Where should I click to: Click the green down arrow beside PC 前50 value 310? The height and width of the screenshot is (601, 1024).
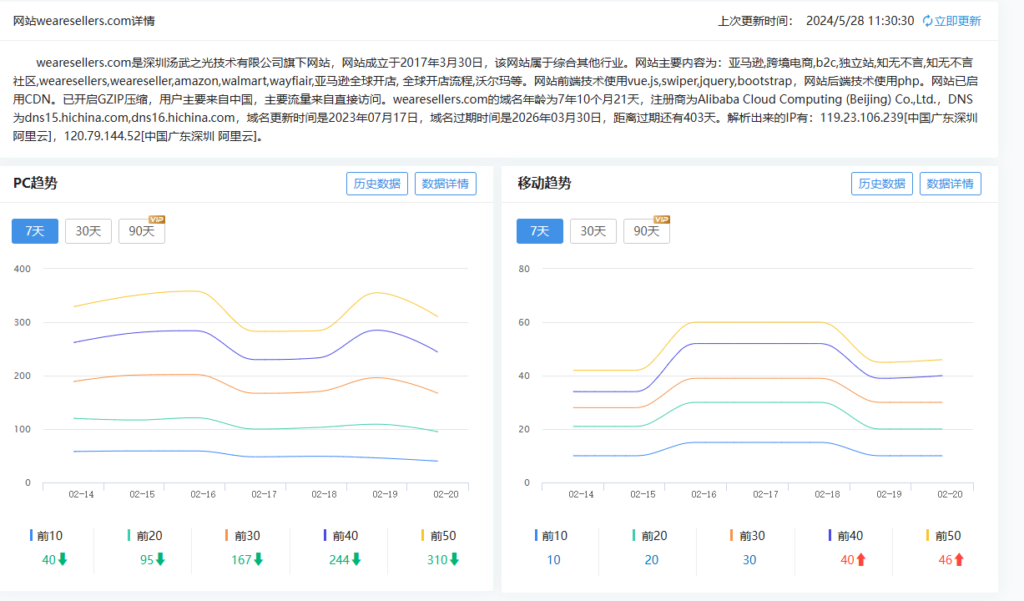[x=454, y=560]
